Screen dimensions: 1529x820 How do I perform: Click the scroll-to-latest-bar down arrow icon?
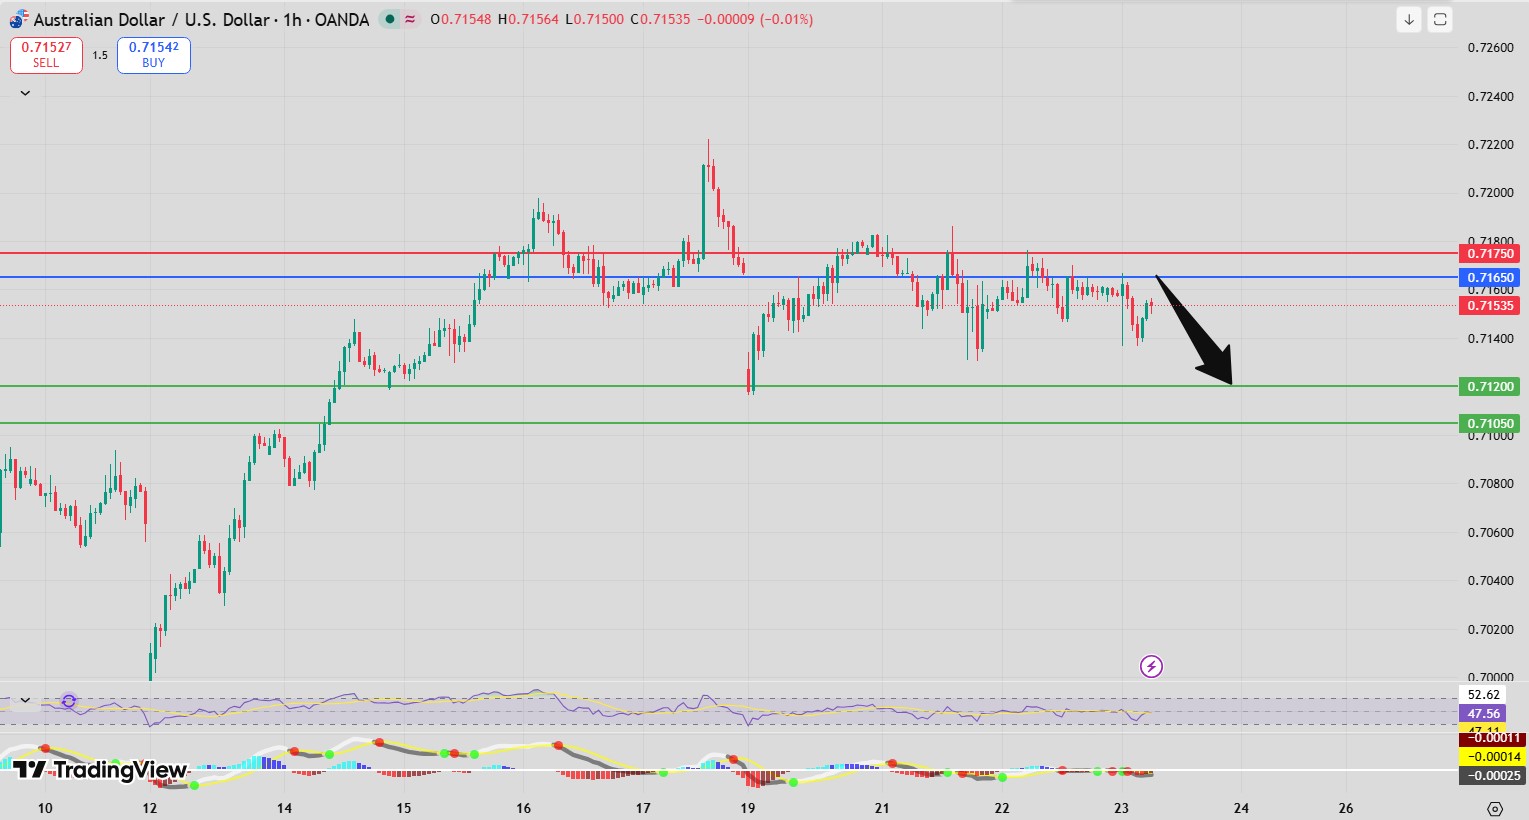coord(1409,19)
